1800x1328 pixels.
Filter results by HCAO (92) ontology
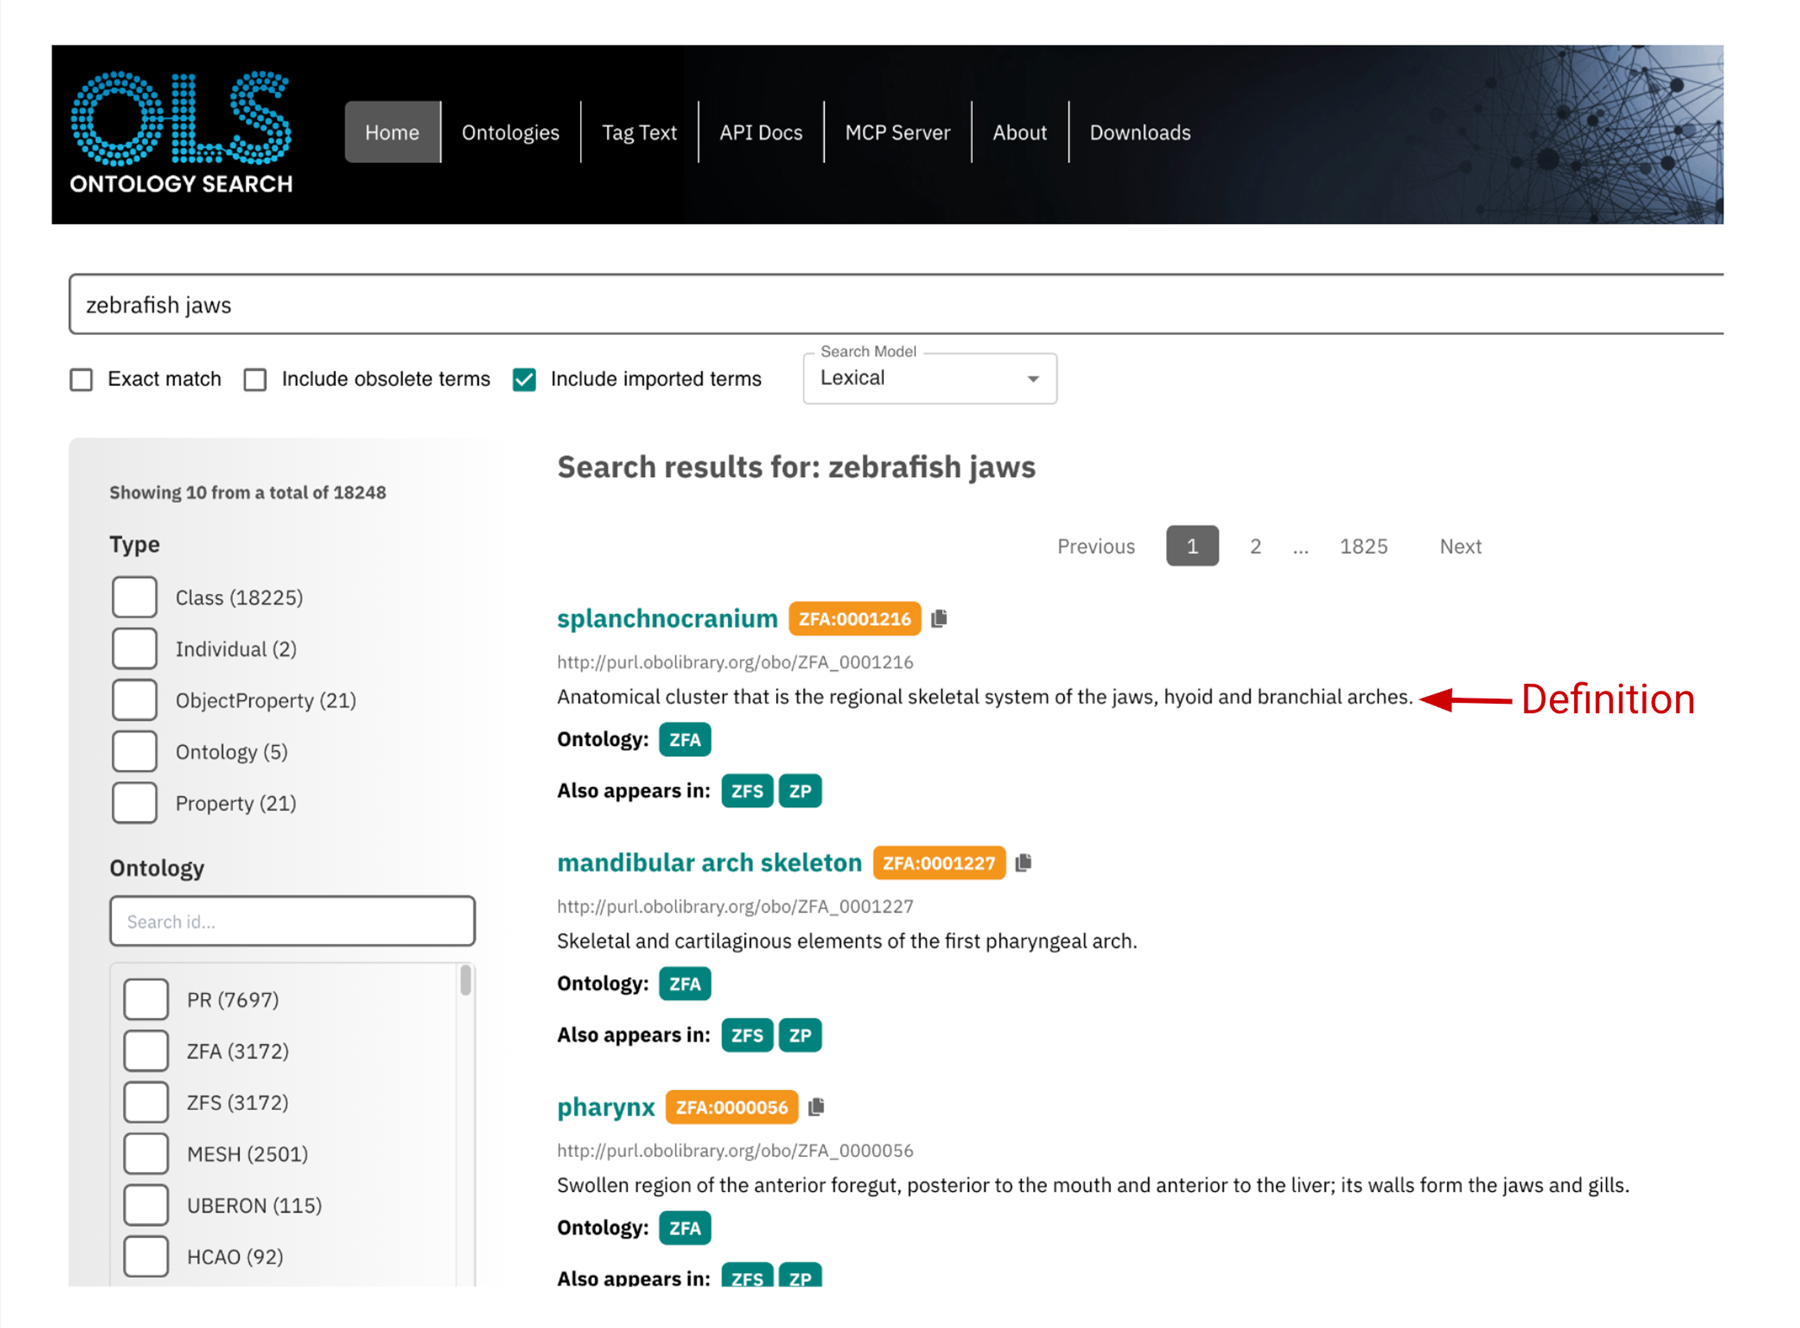pos(146,1257)
